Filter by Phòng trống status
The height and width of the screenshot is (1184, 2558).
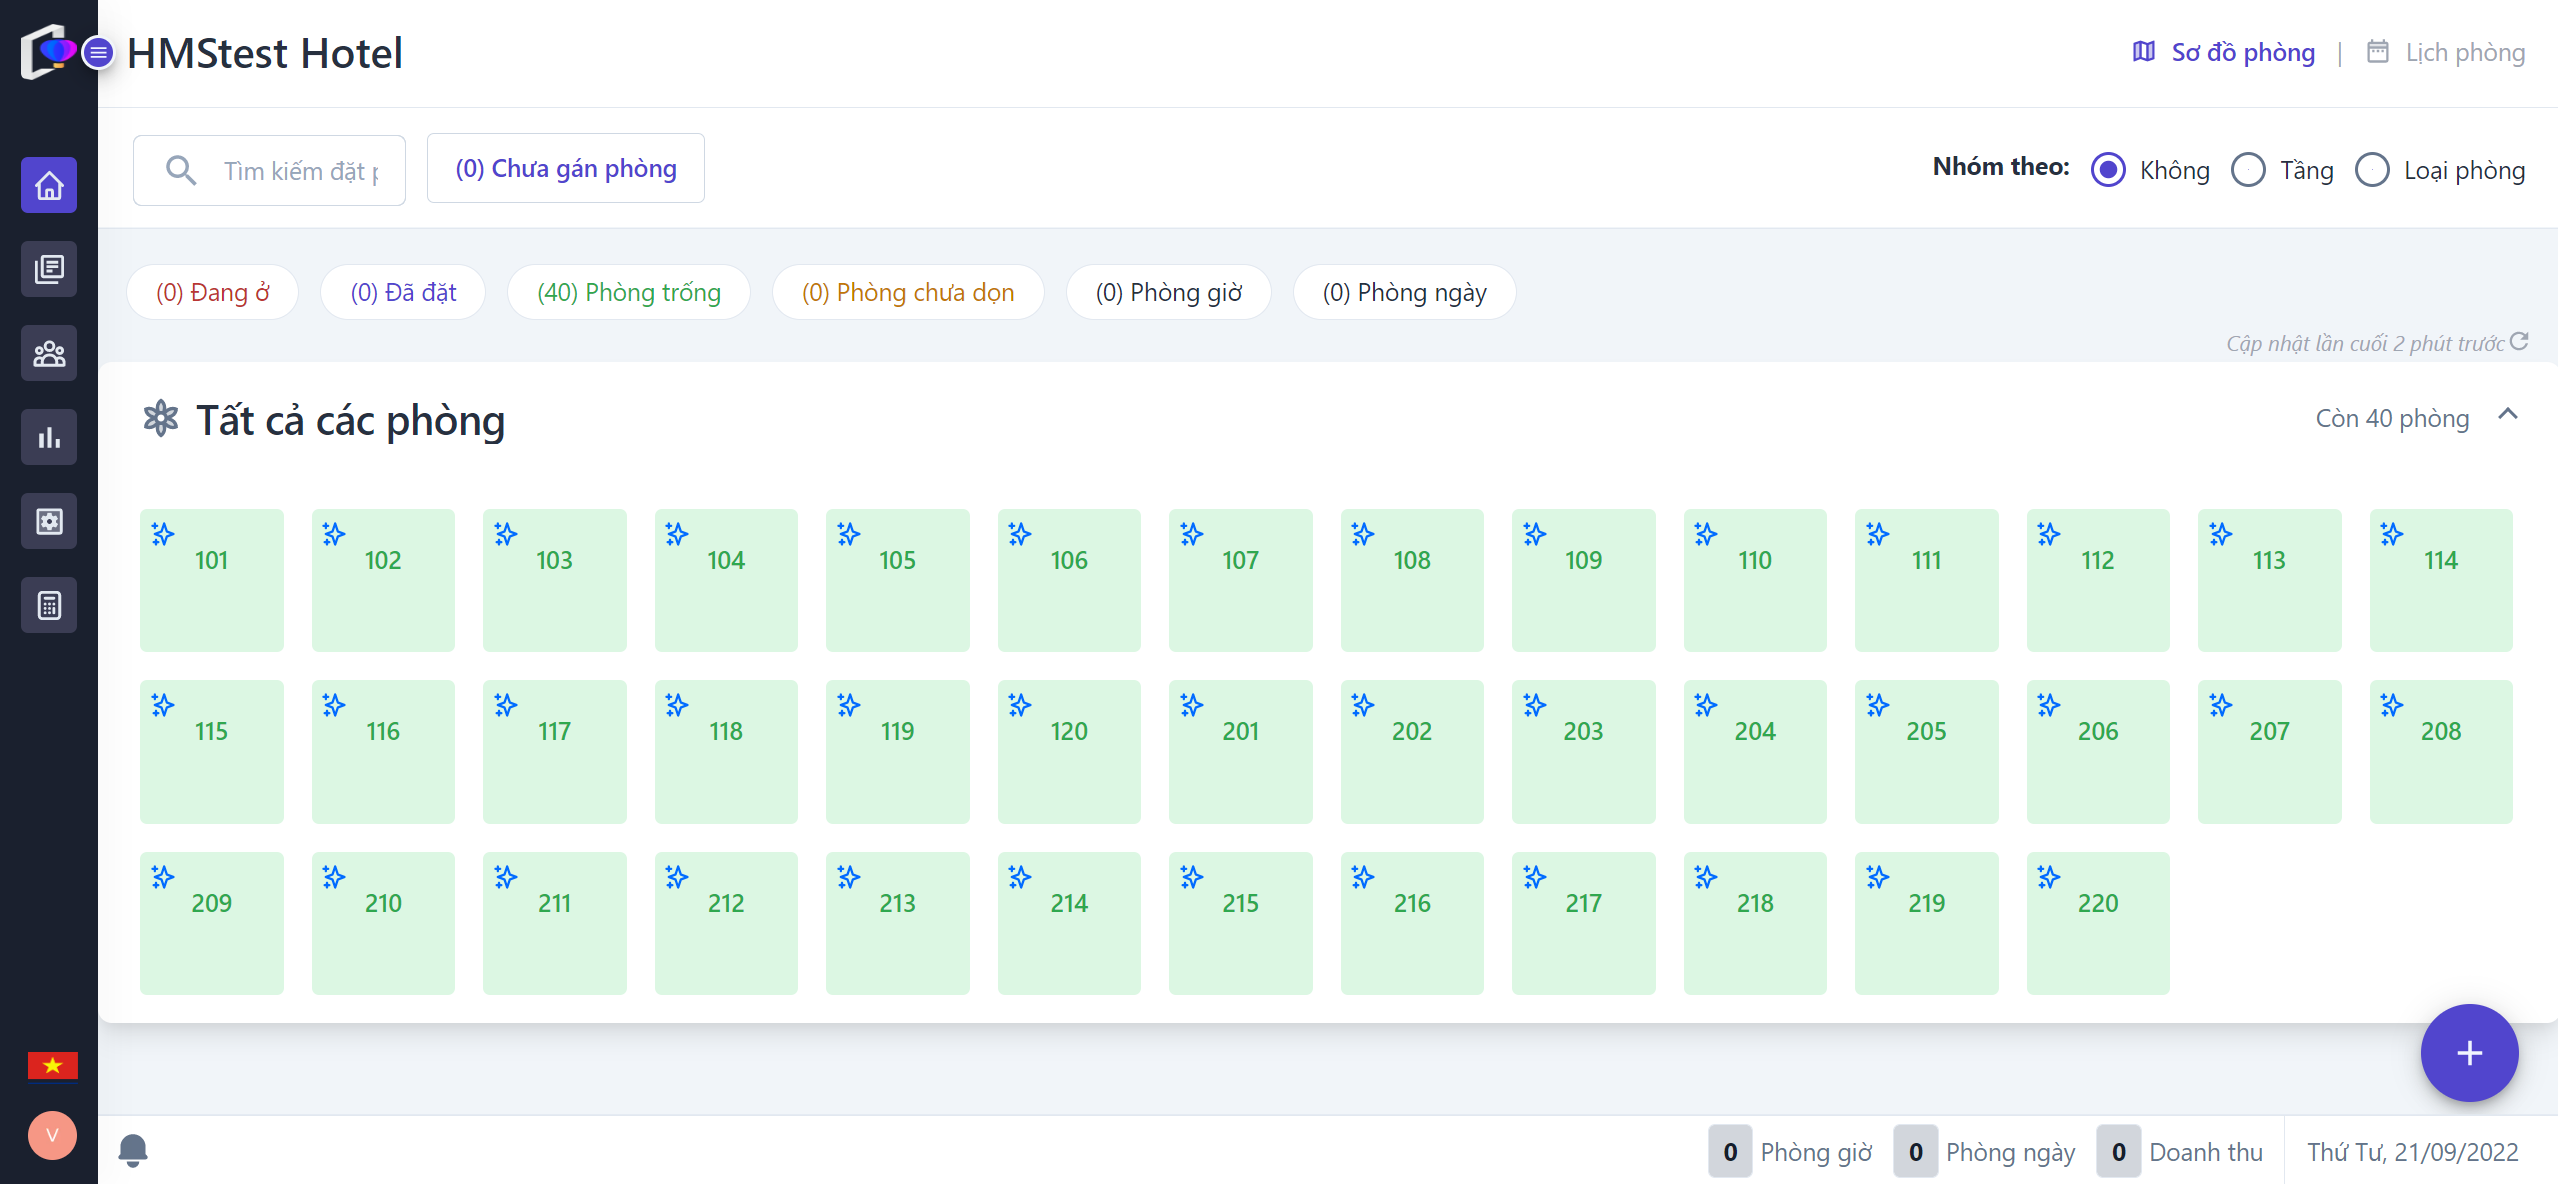[x=628, y=292]
